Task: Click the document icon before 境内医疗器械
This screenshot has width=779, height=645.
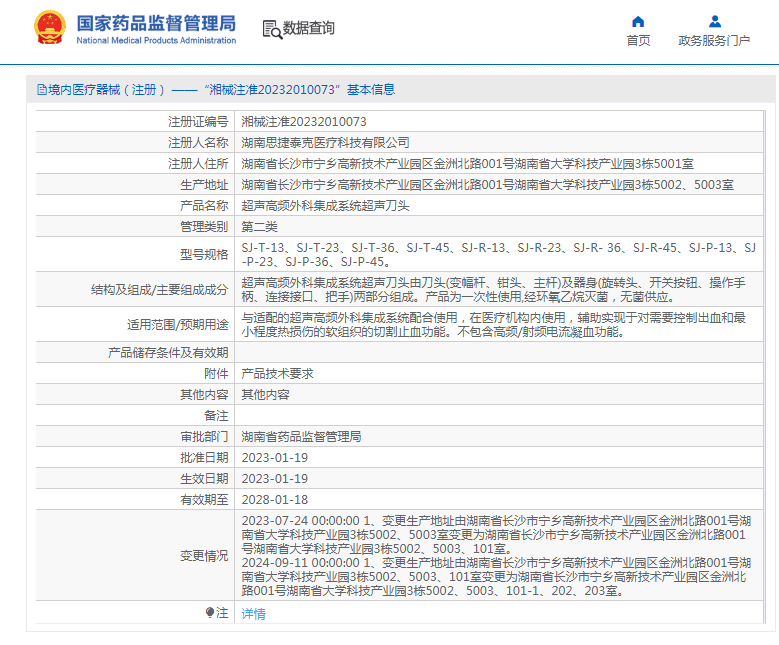Action: [x=42, y=90]
